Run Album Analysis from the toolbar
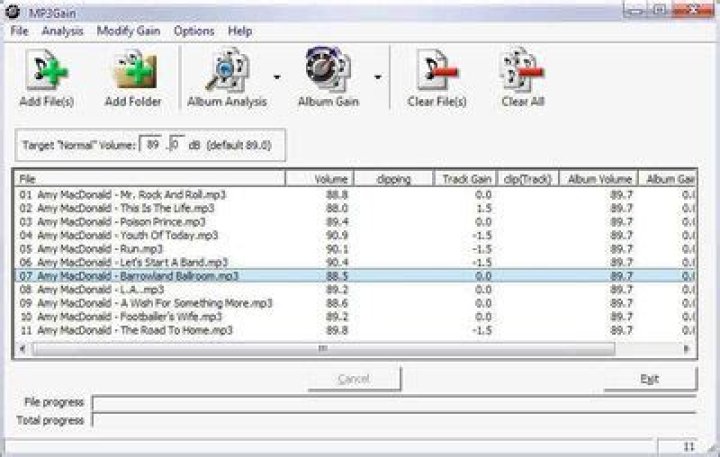Viewport: 720px width, 457px height. (x=227, y=79)
